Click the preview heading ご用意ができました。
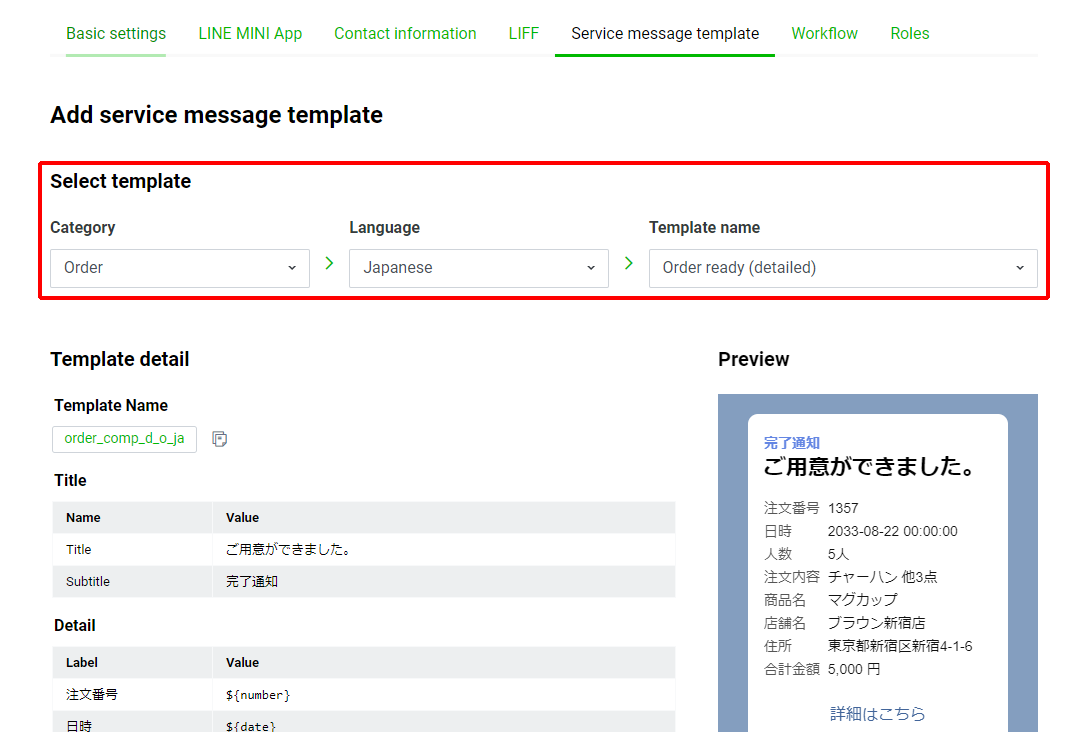 (x=869, y=467)
